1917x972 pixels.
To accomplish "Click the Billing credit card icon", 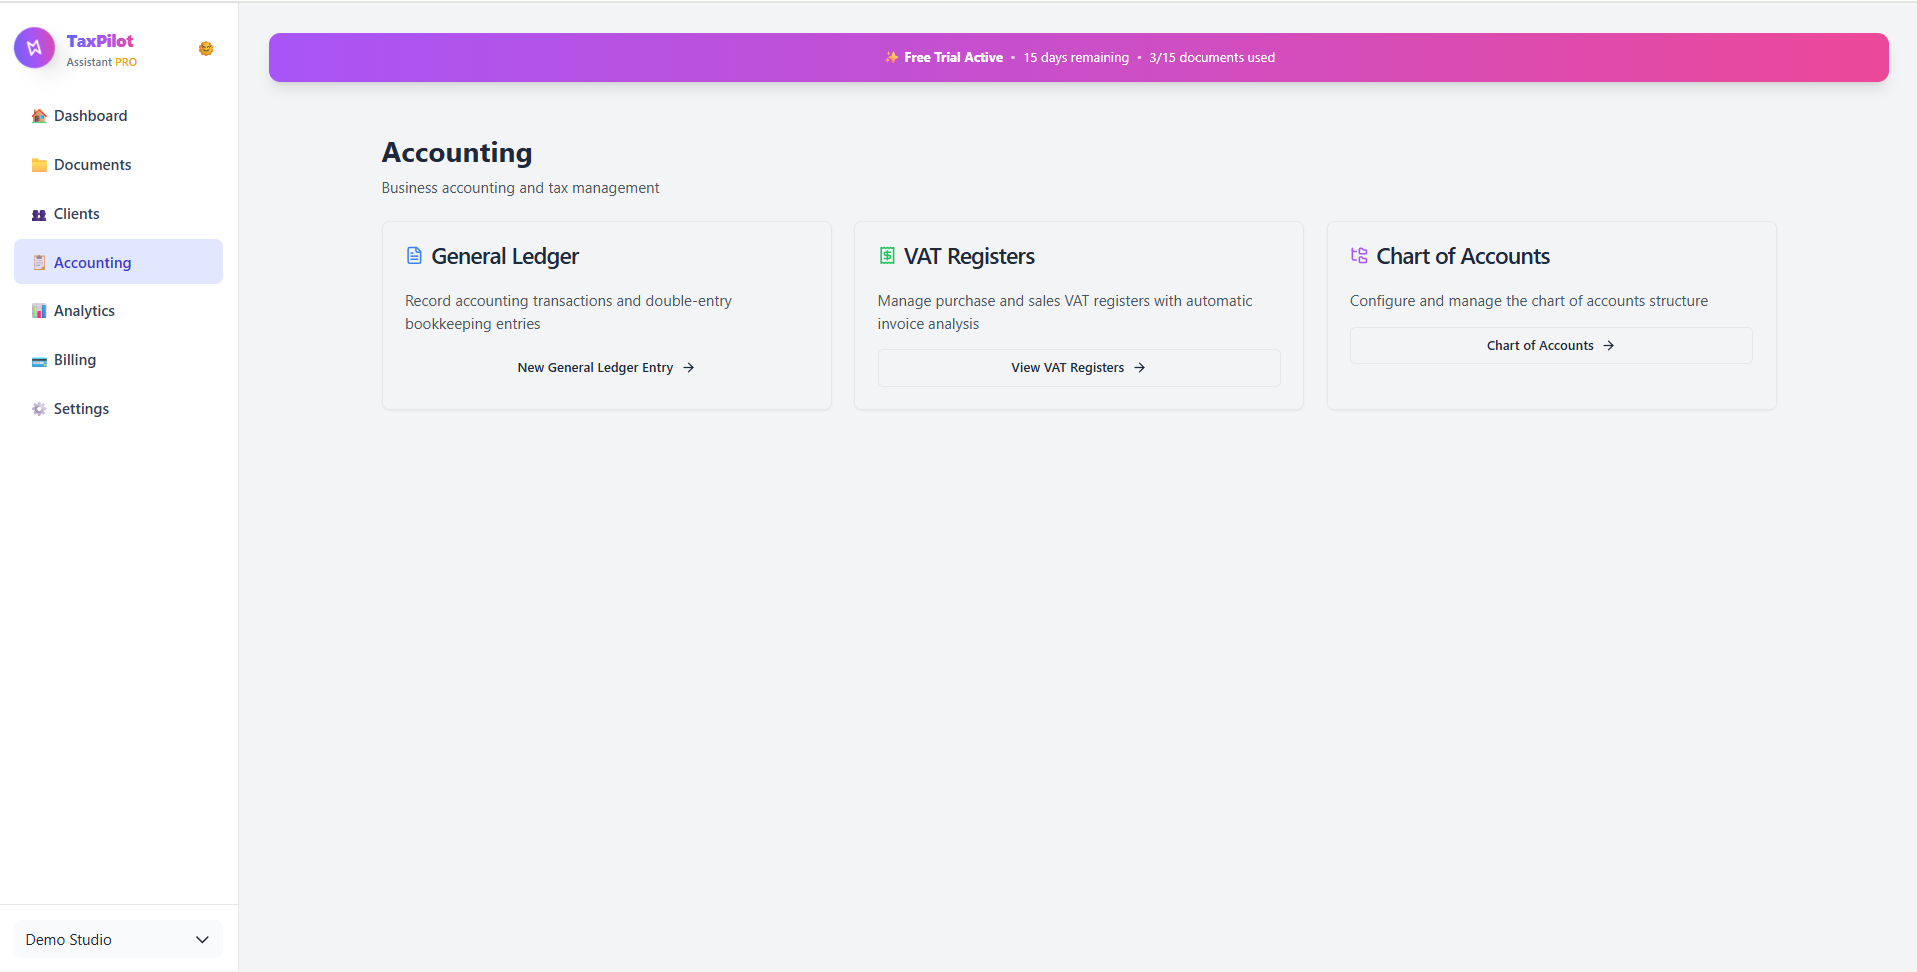I will coord(38,360).
